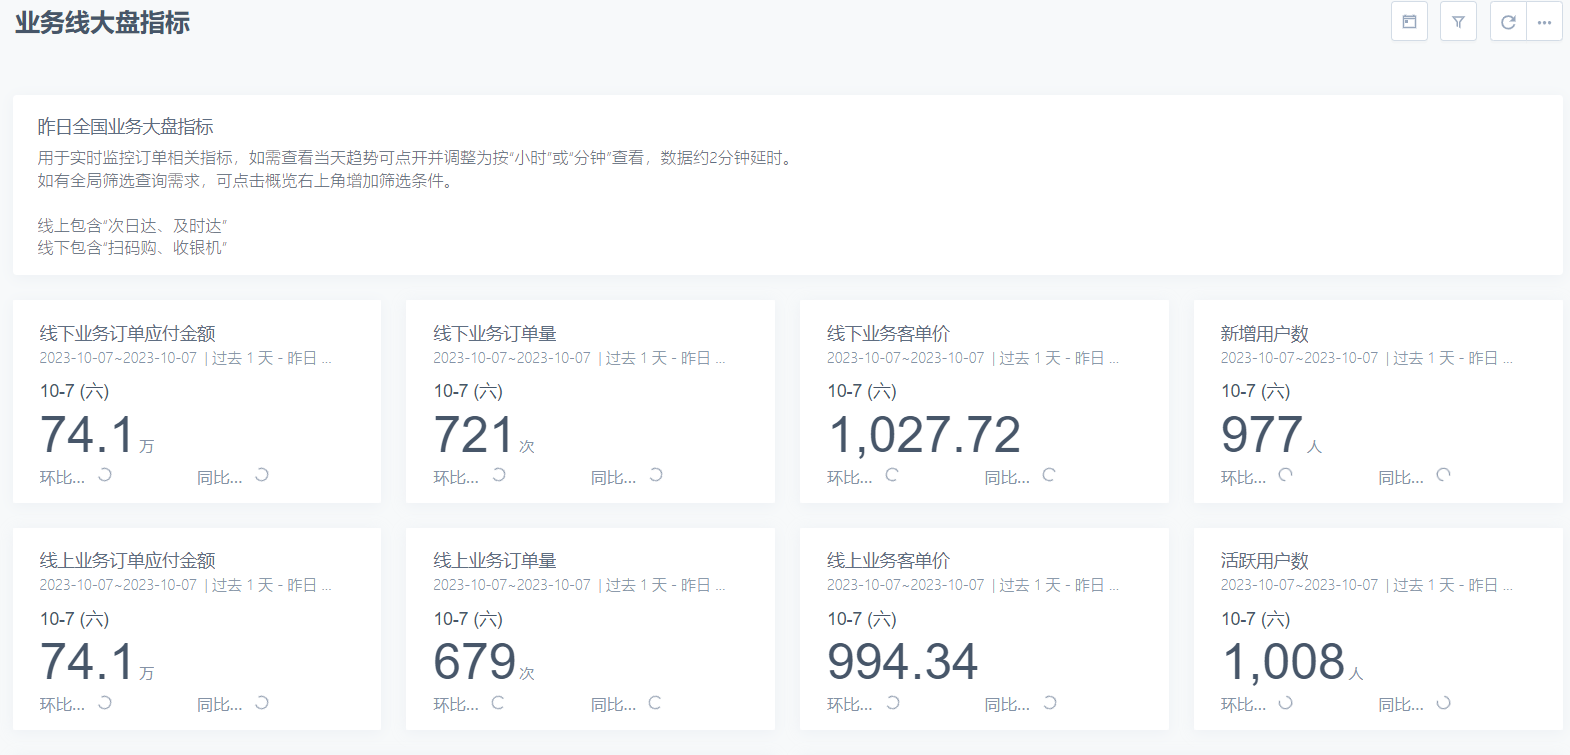Open the calendar date picker icon
This screenshot has width=1570, height=755.
pos(1409,22)
